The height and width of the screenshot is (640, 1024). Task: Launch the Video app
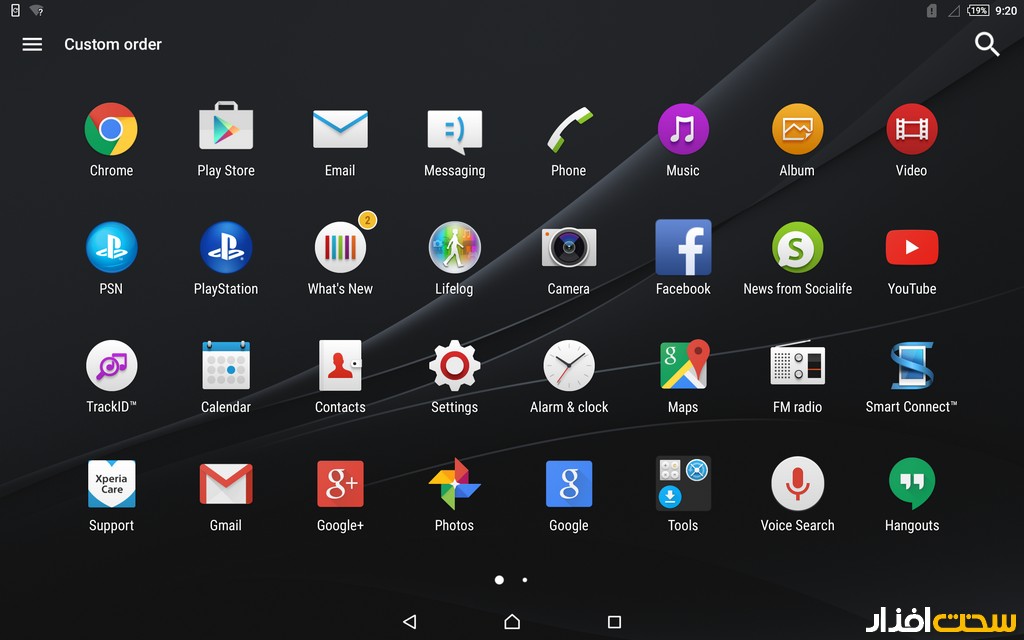coord(912,129)
